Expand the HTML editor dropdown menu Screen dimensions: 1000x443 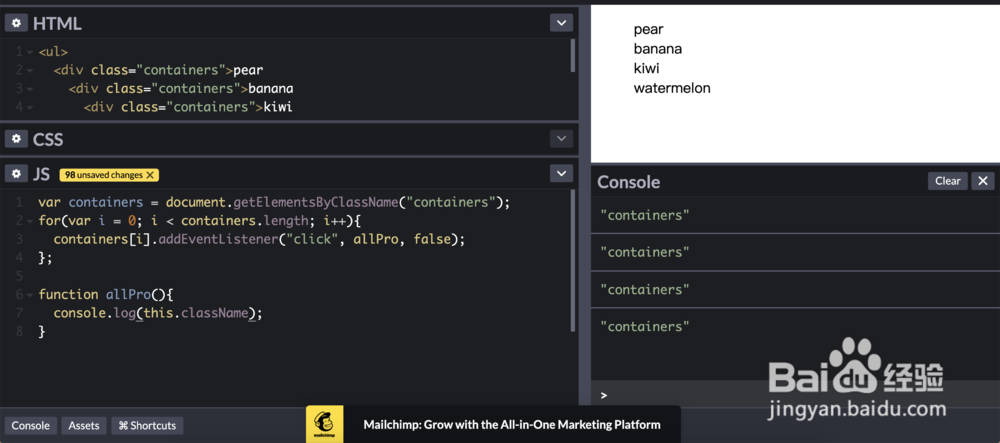point(561,23)
